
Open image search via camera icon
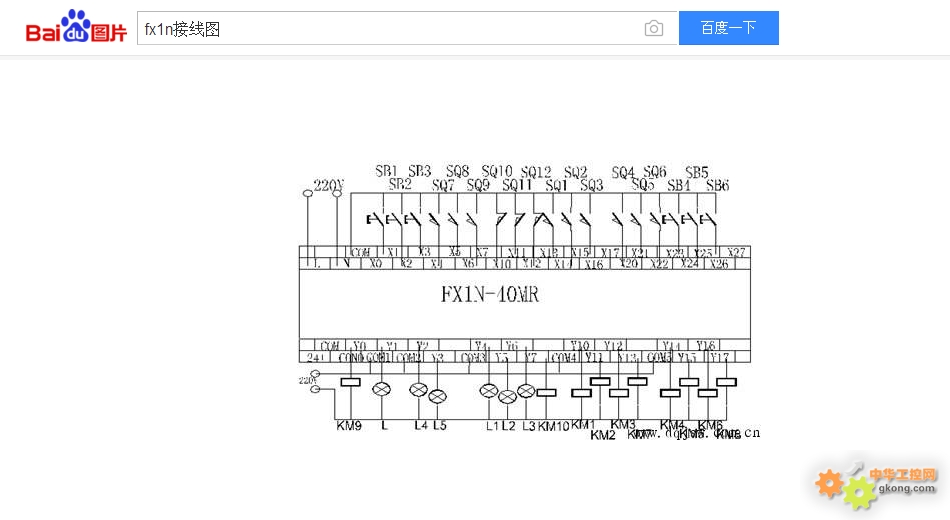(653, 29)
